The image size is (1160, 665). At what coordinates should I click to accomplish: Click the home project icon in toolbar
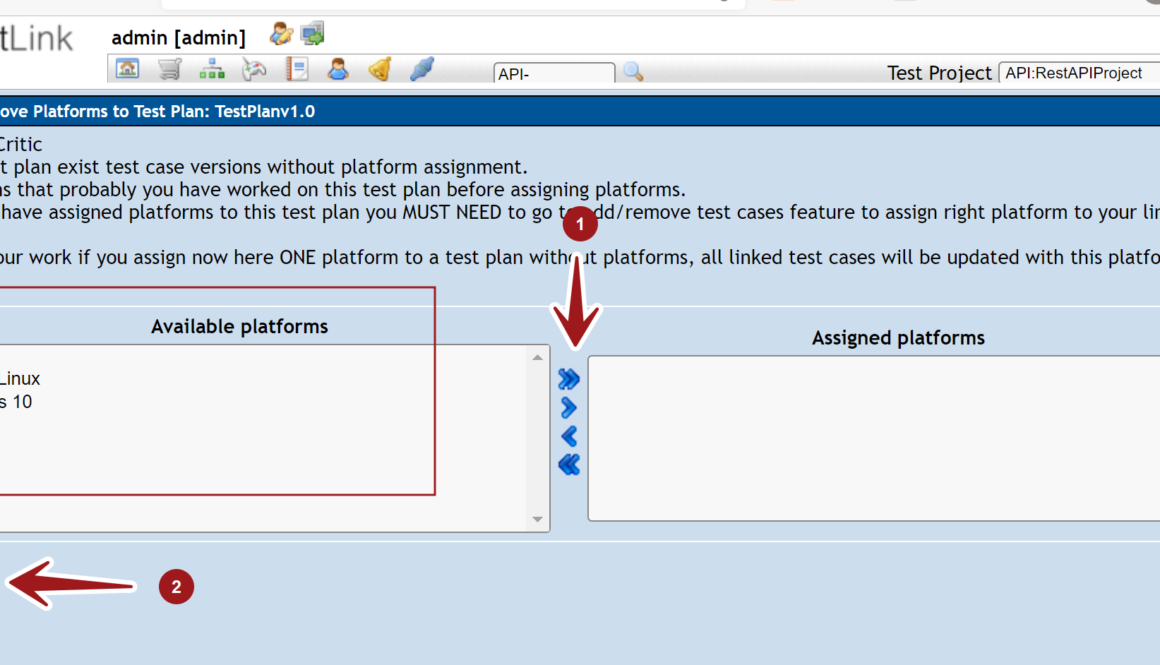click(127, 69)
